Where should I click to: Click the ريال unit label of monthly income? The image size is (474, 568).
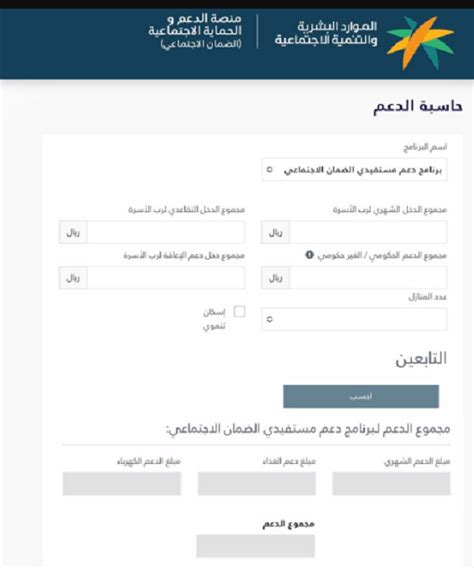(x=276, y=232)
